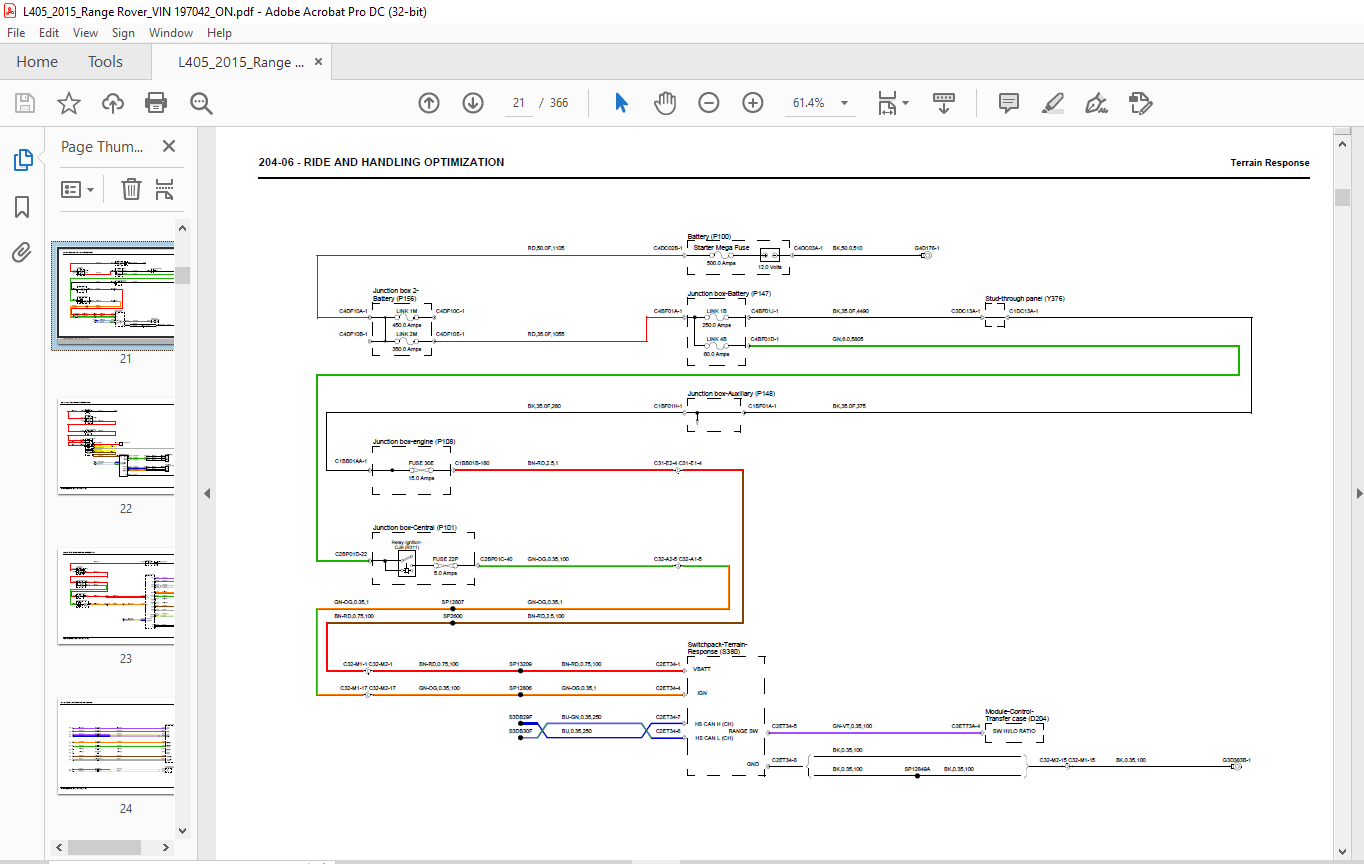Open the Attachments paperclip panel
The image size is (1364, 864).
tap(22, 252)
